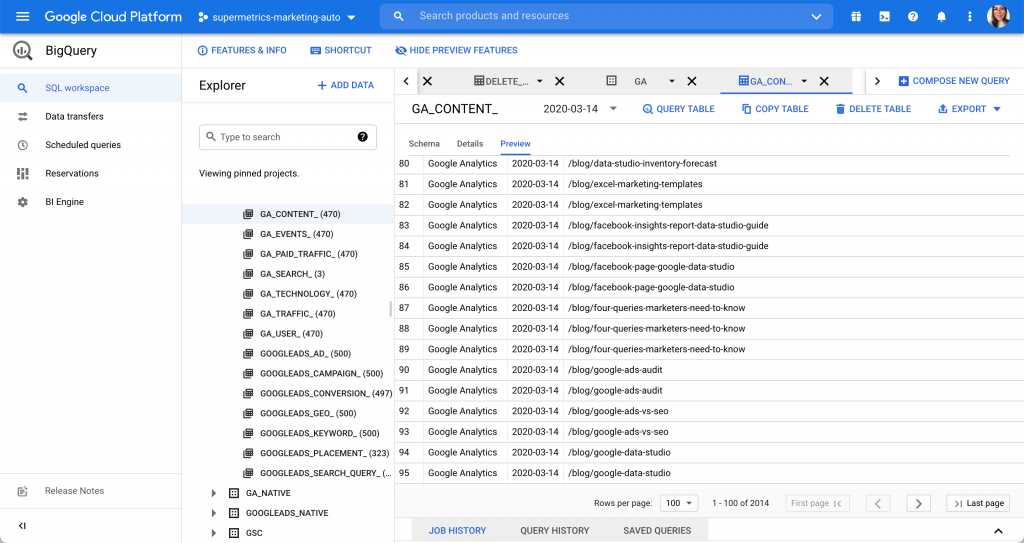Viewport: 1024px width, 543px height.
Task: Switch to the Query History tab
Action: click(554, 530)
